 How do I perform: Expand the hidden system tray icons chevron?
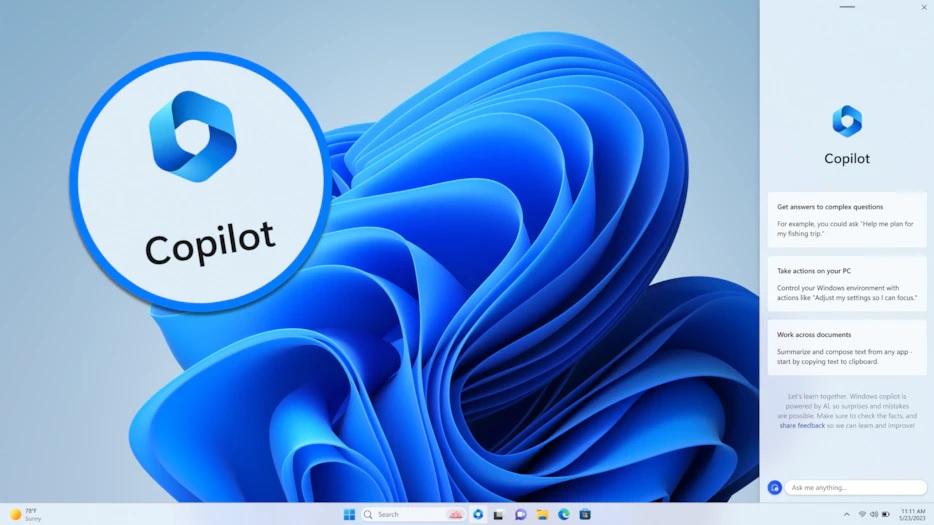coord(846,514)
